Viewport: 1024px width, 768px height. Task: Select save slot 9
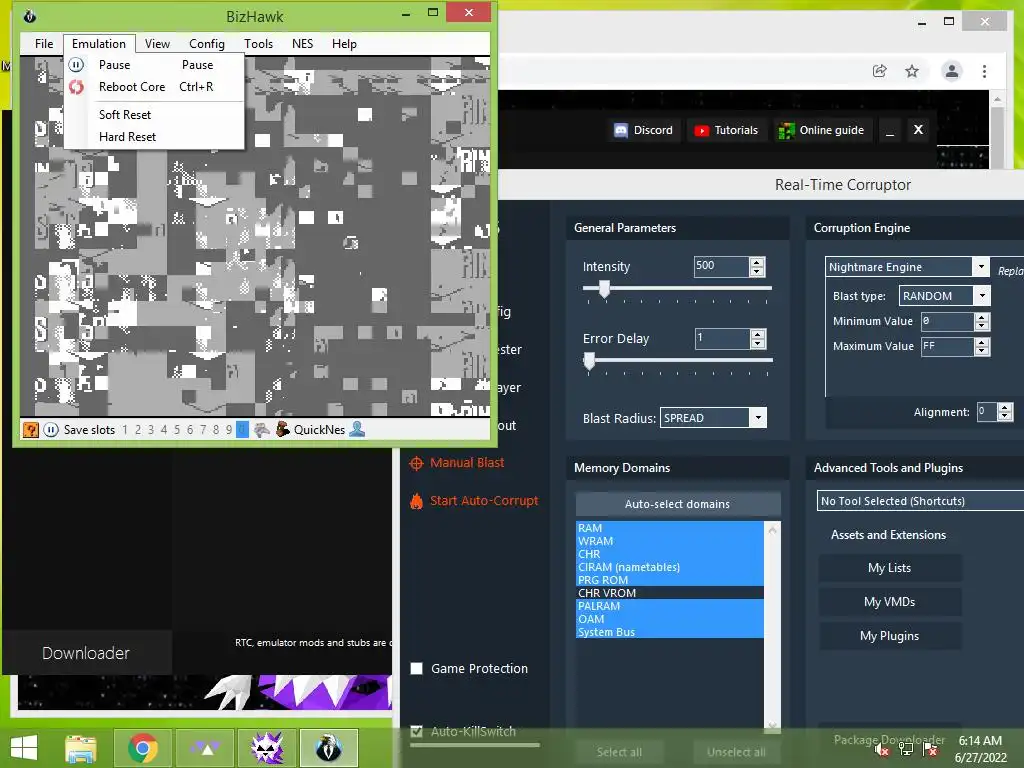coord(229,430)
